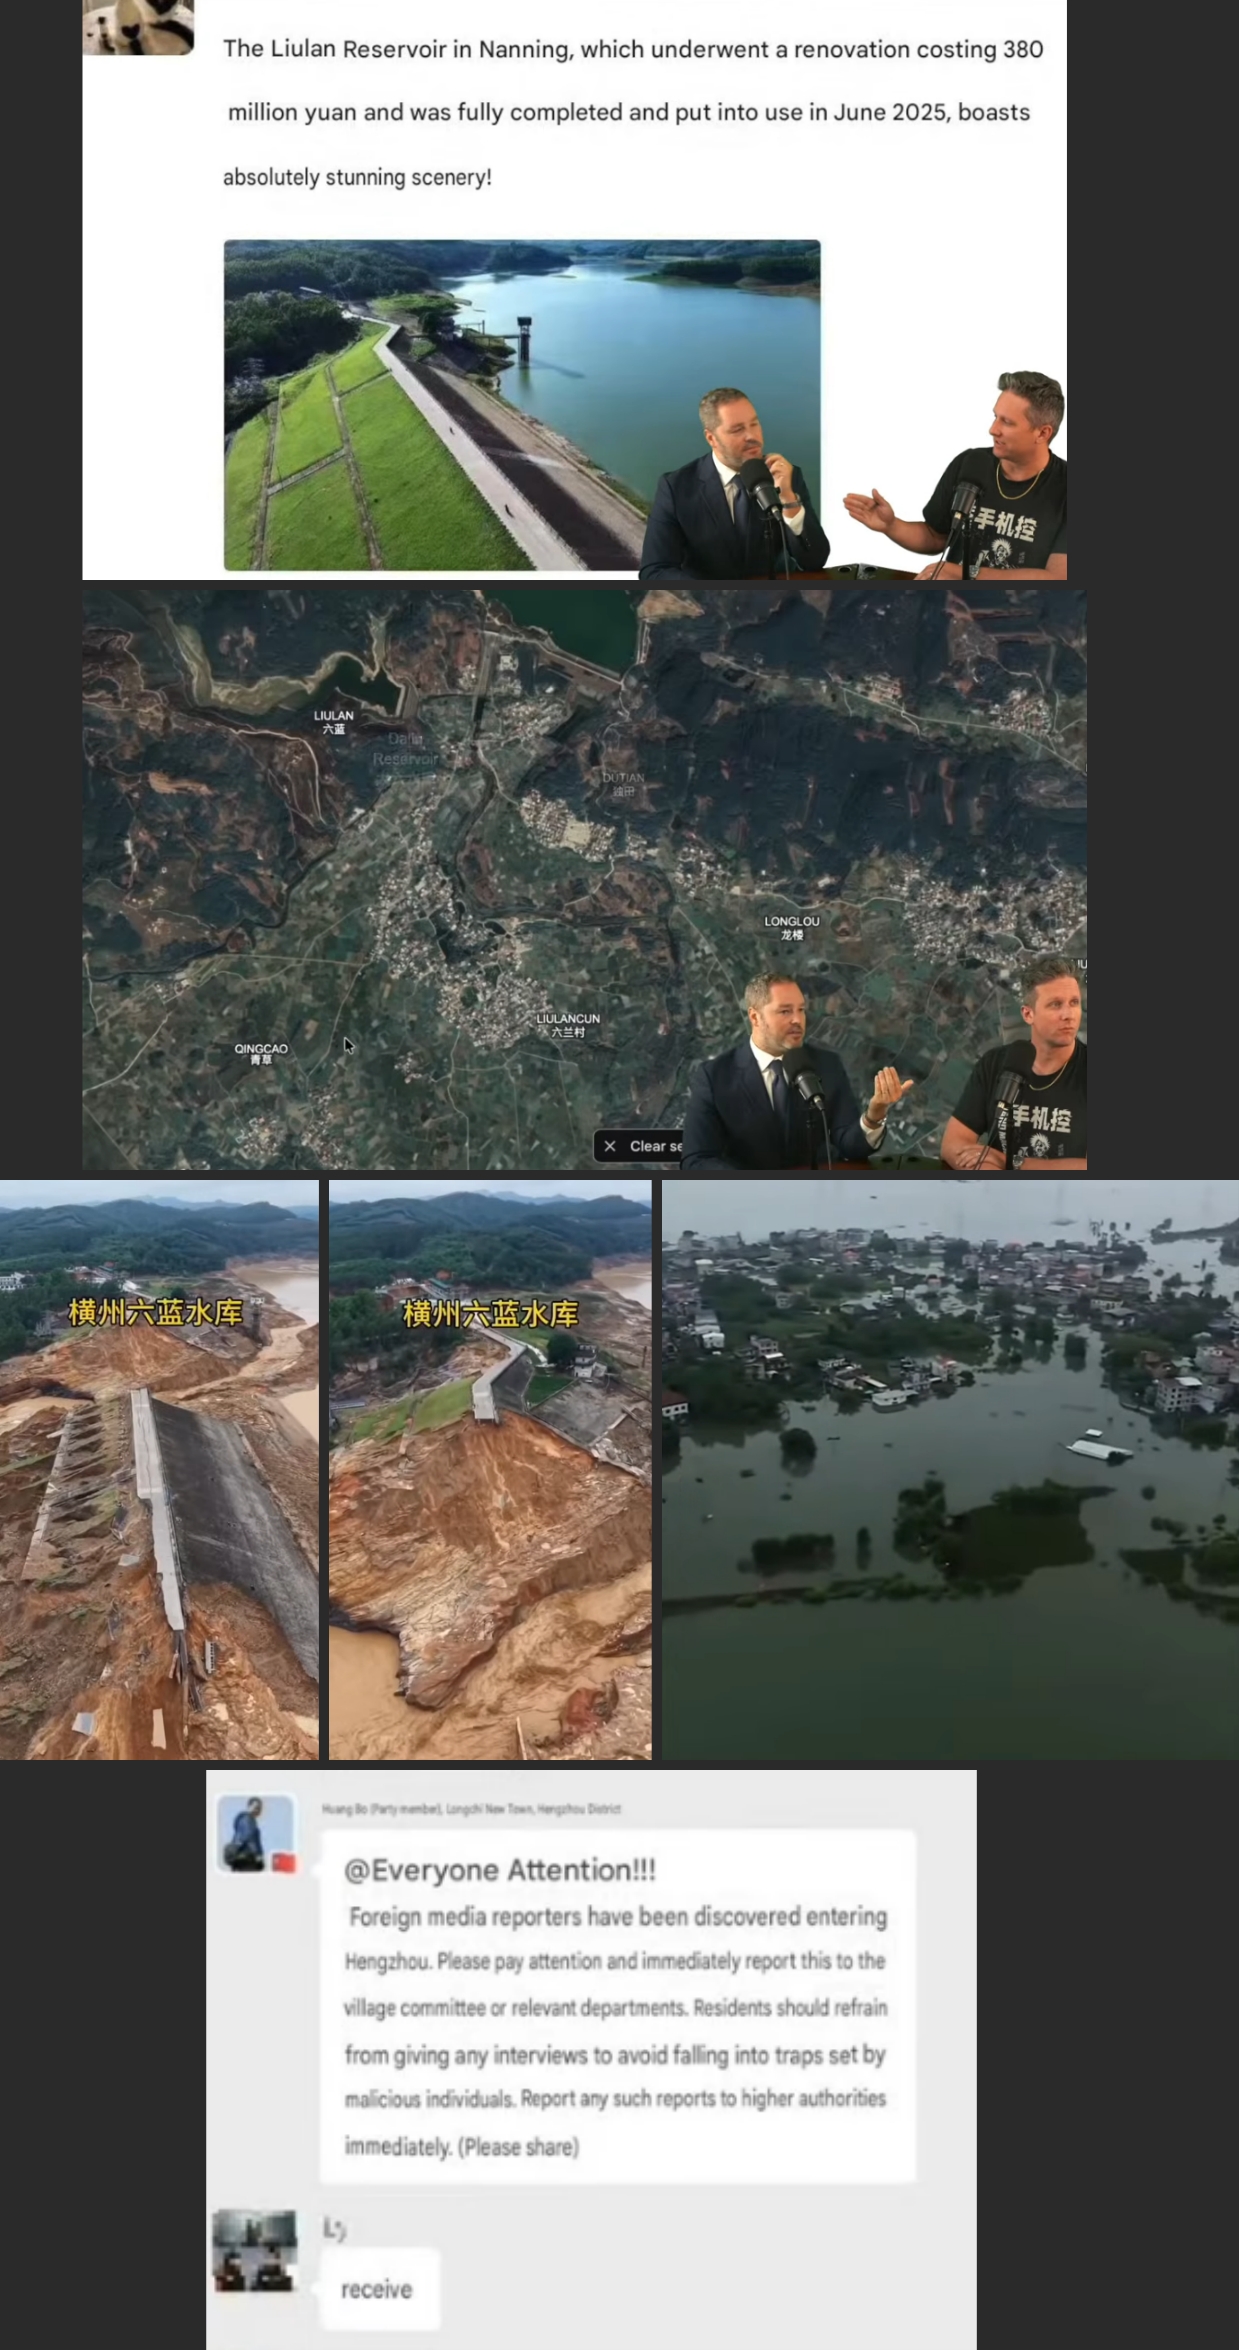Click 横州六蓝水库 caption on middle dam photo

490,1313
